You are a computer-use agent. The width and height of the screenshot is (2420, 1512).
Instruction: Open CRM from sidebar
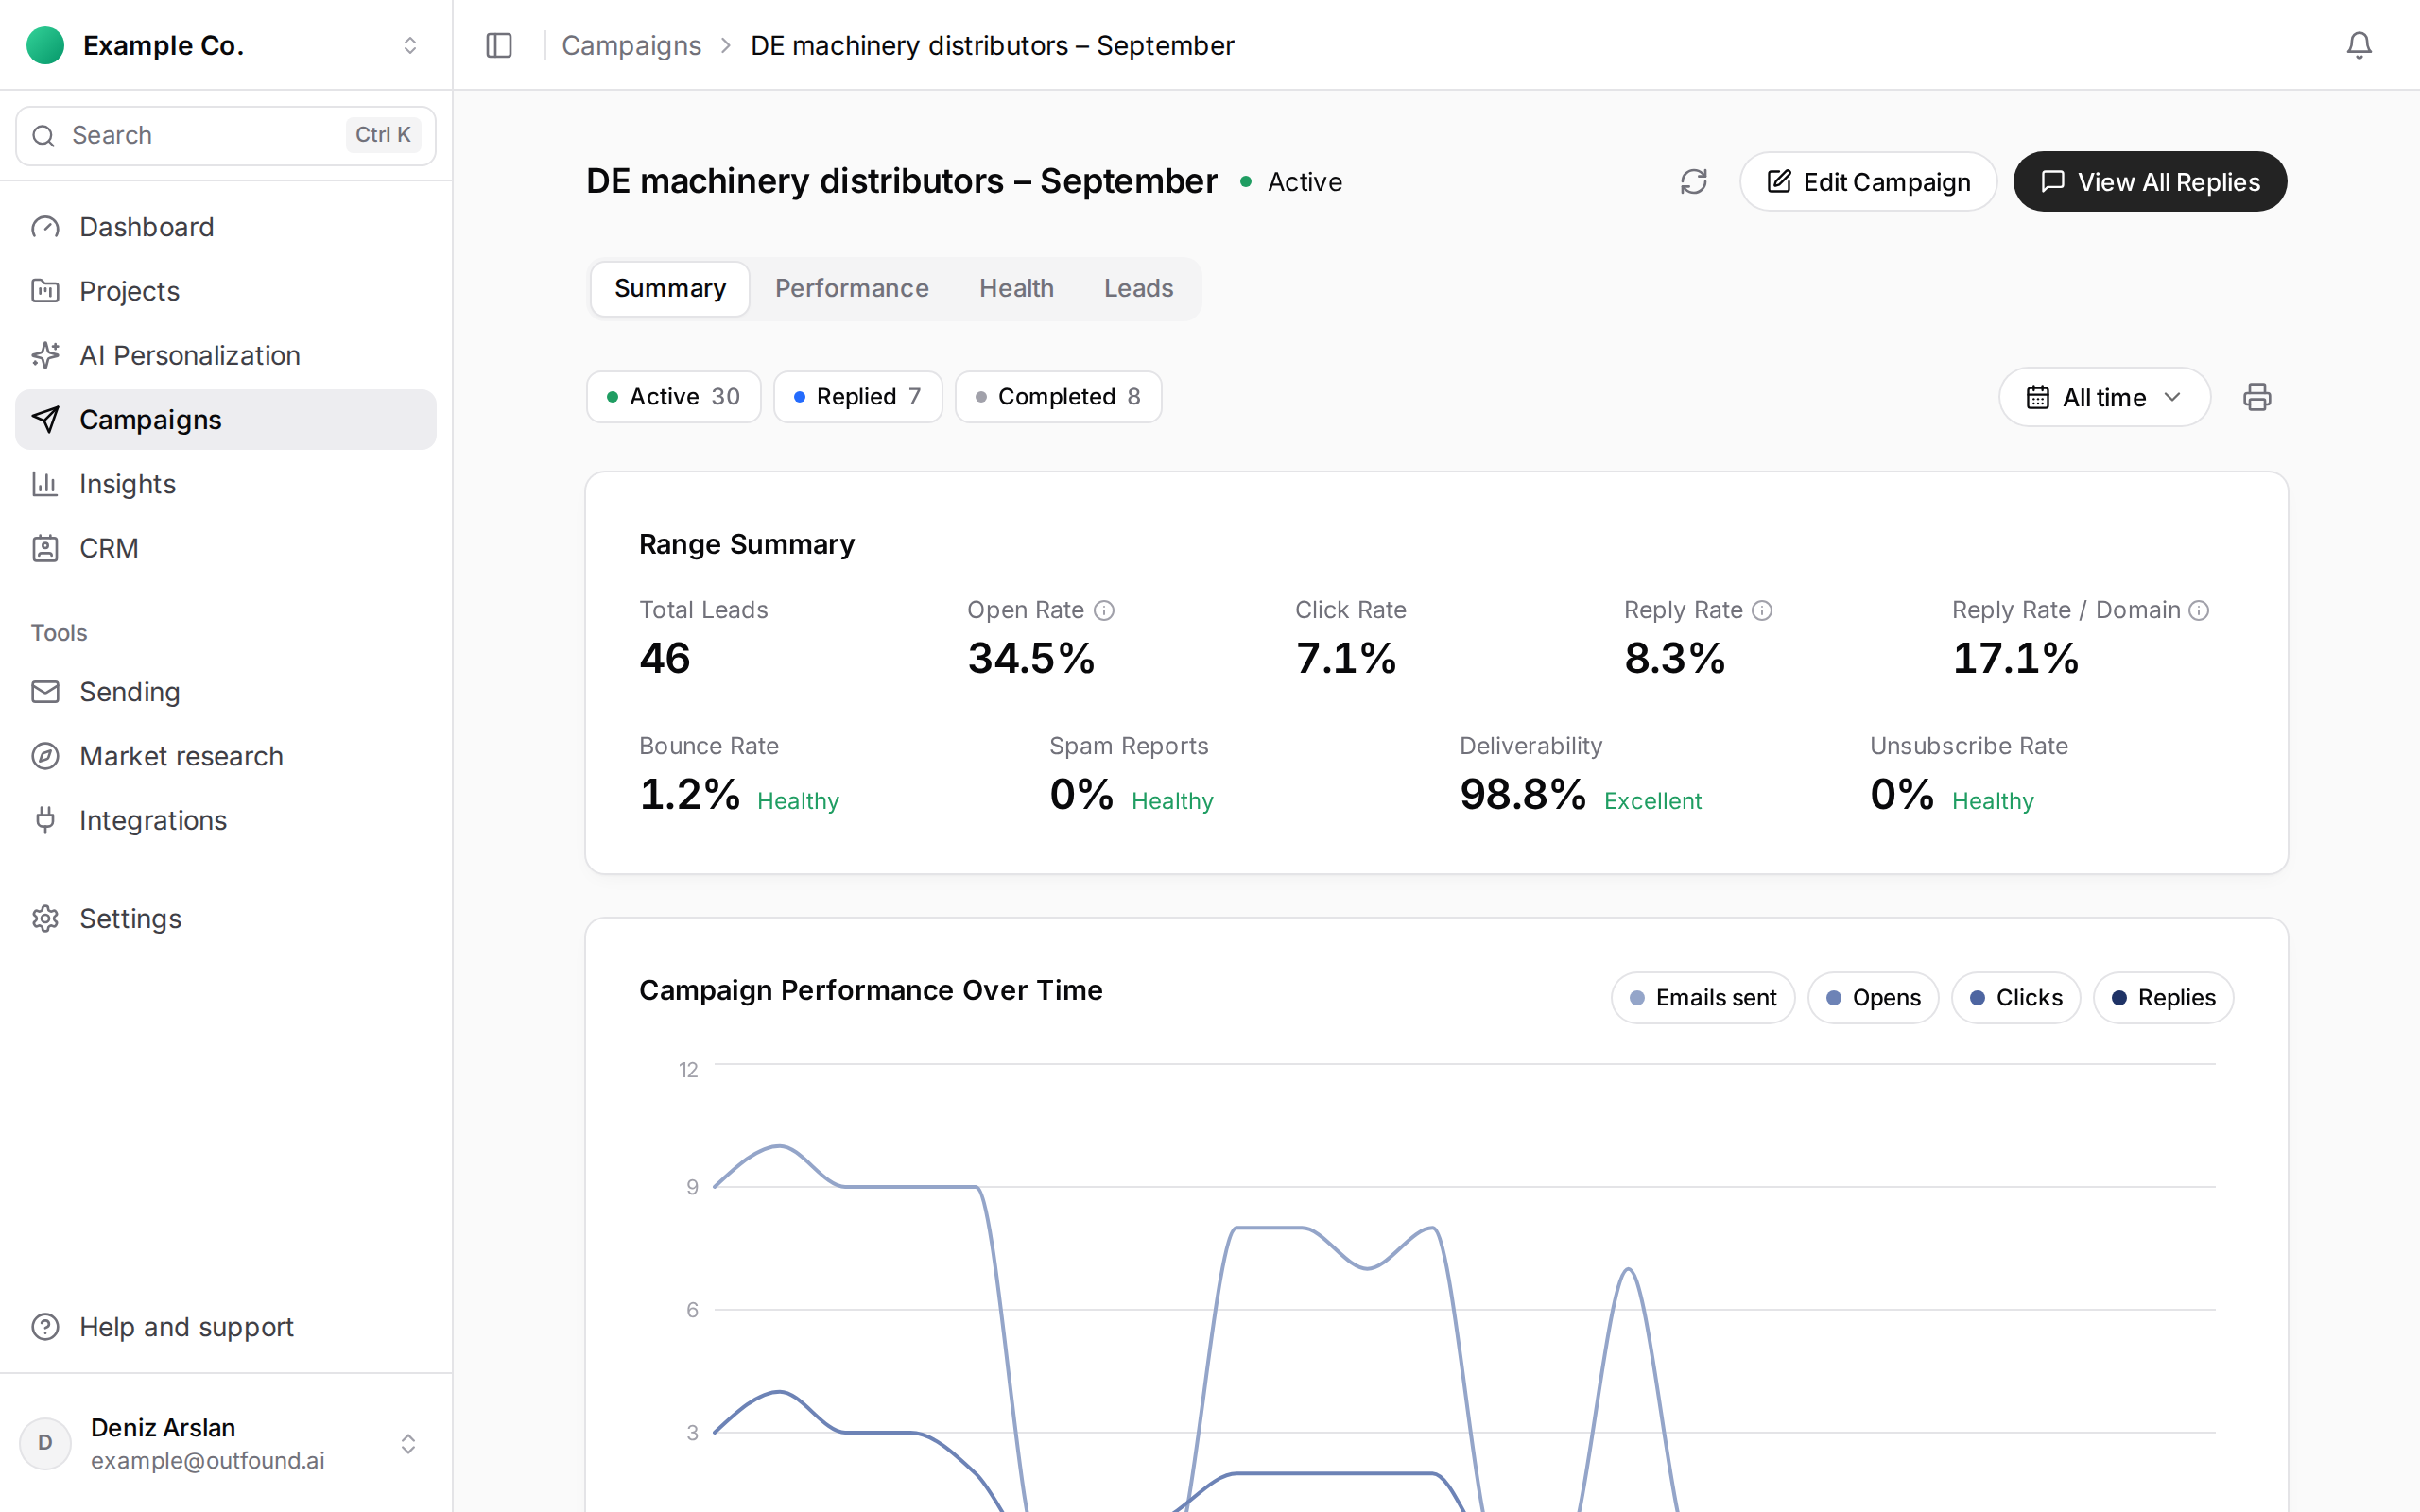[x=226, y=548]
